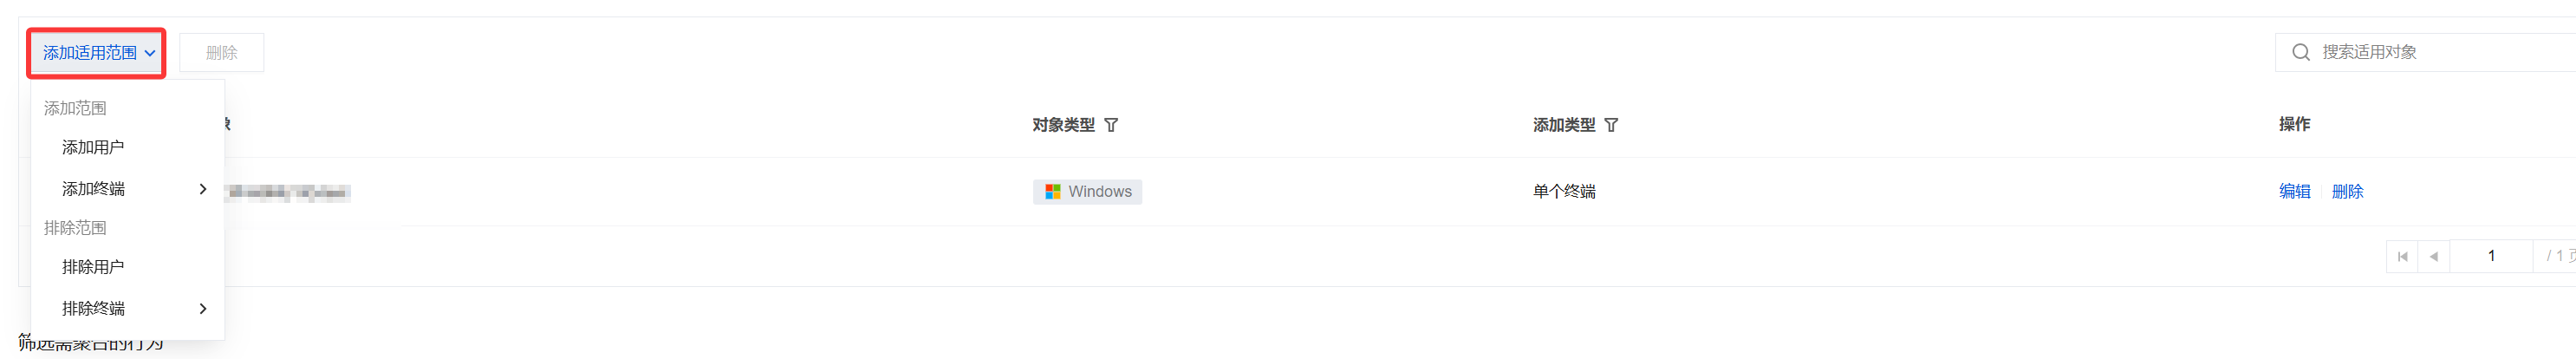Click the 添加类型 column header label

(x=1564, y=125)
